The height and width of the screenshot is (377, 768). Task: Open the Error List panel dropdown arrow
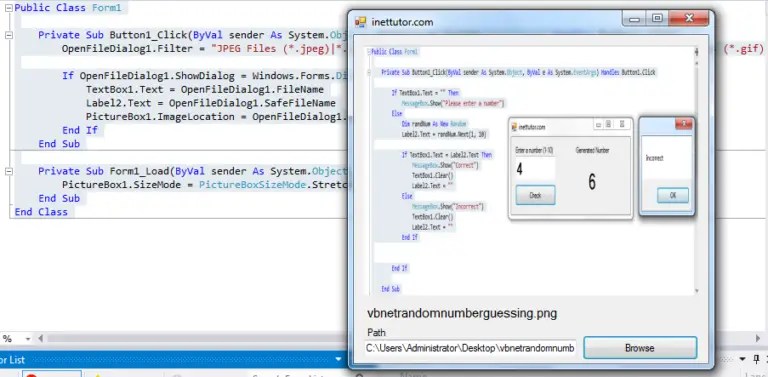[338, 360]
